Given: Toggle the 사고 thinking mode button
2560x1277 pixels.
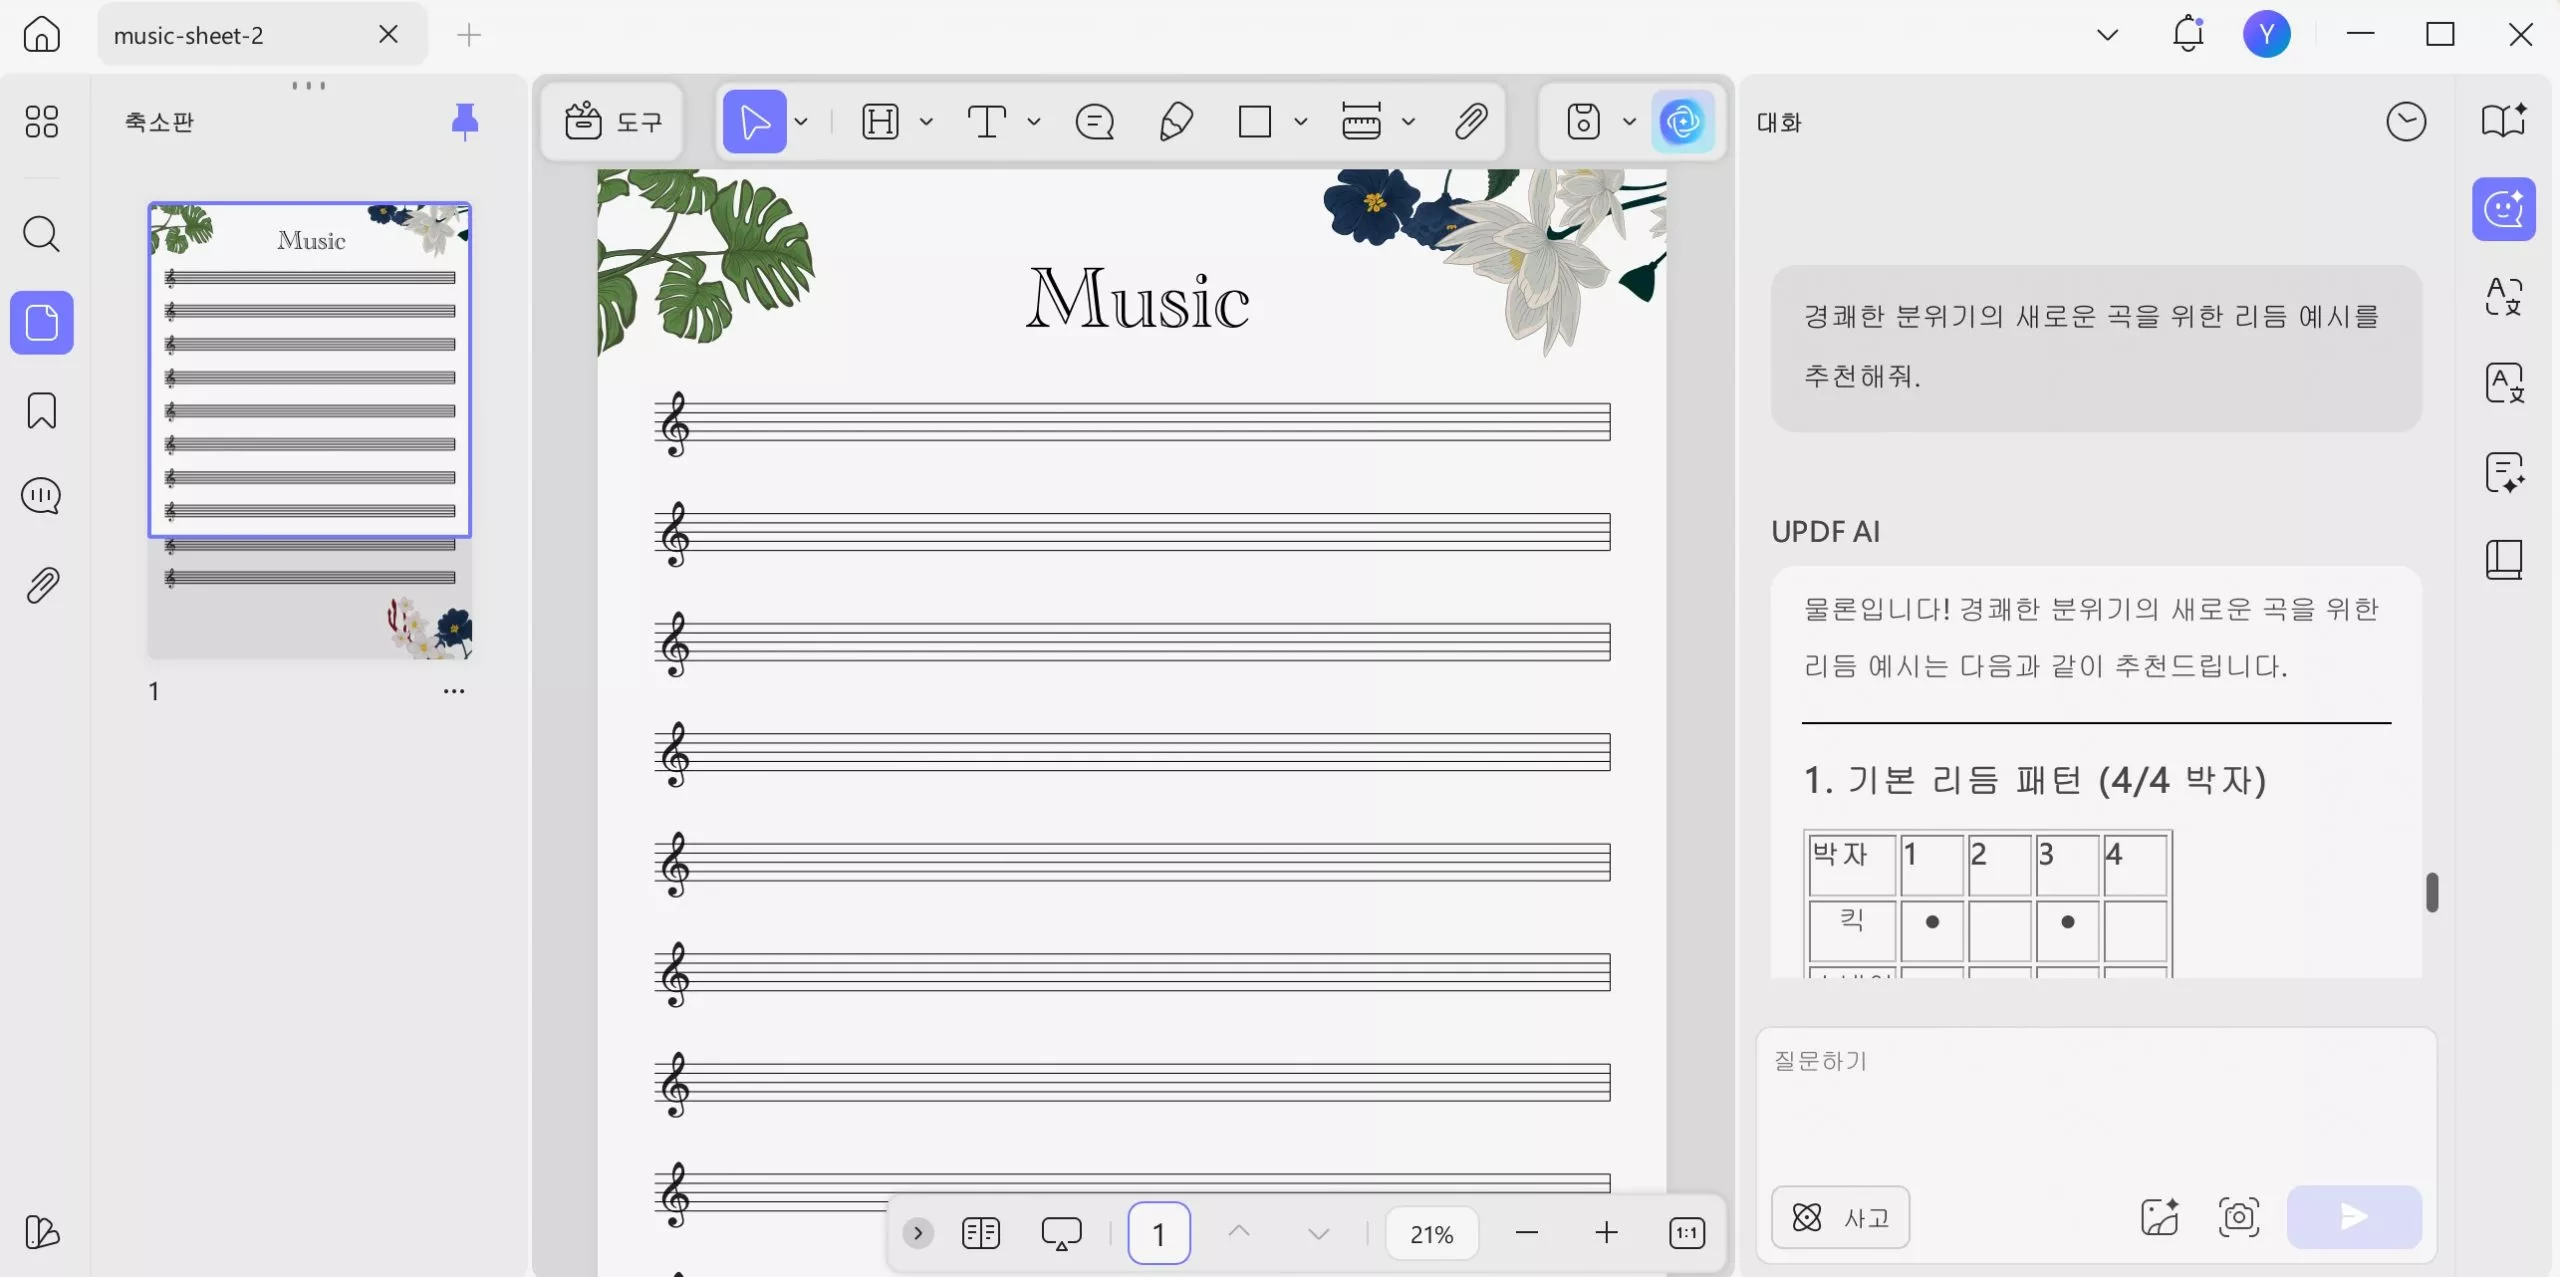Looking at the screenshot, I should 1840,1217.
